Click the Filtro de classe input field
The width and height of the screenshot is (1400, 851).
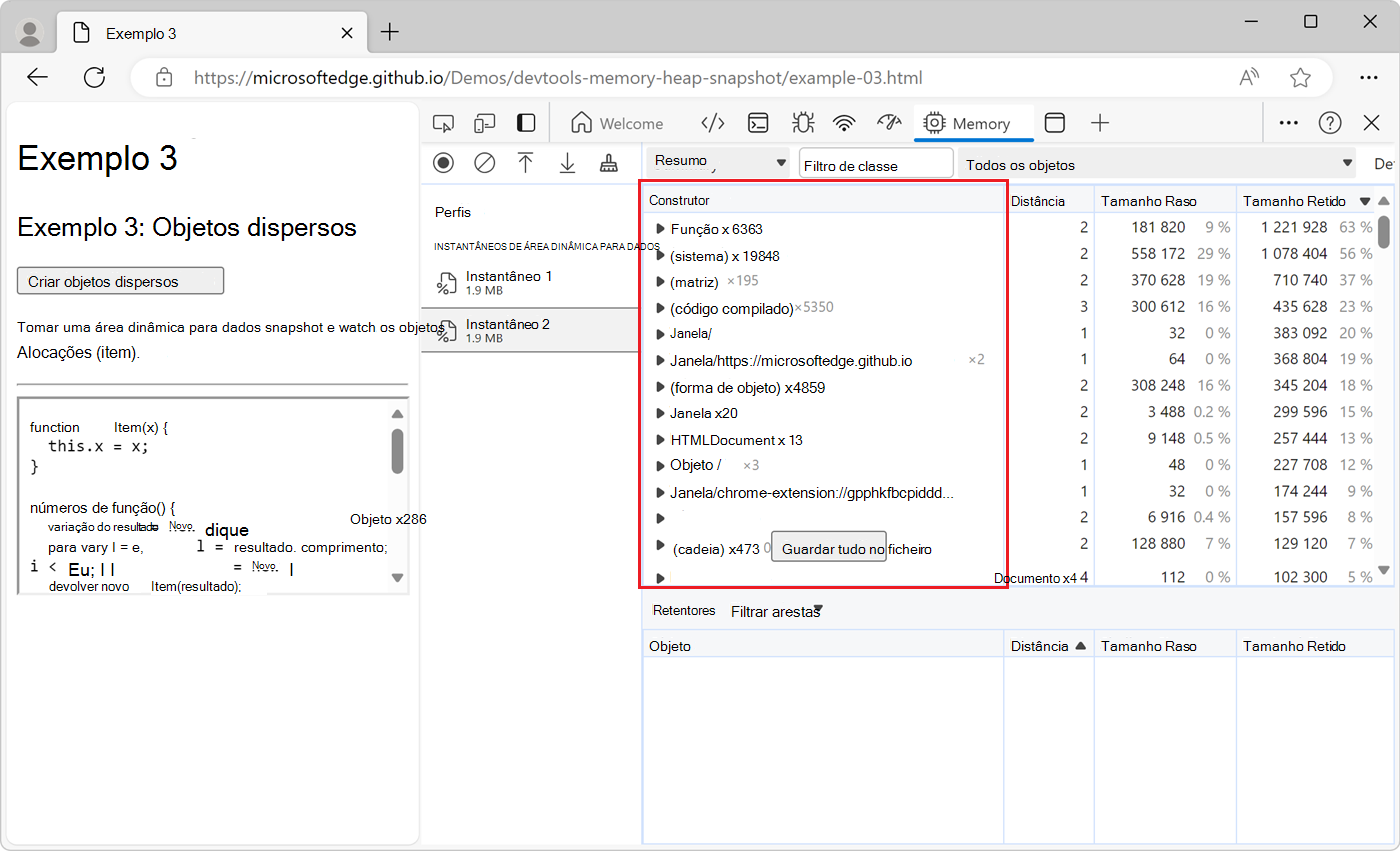pyautogui.click(x=876, y=165)
